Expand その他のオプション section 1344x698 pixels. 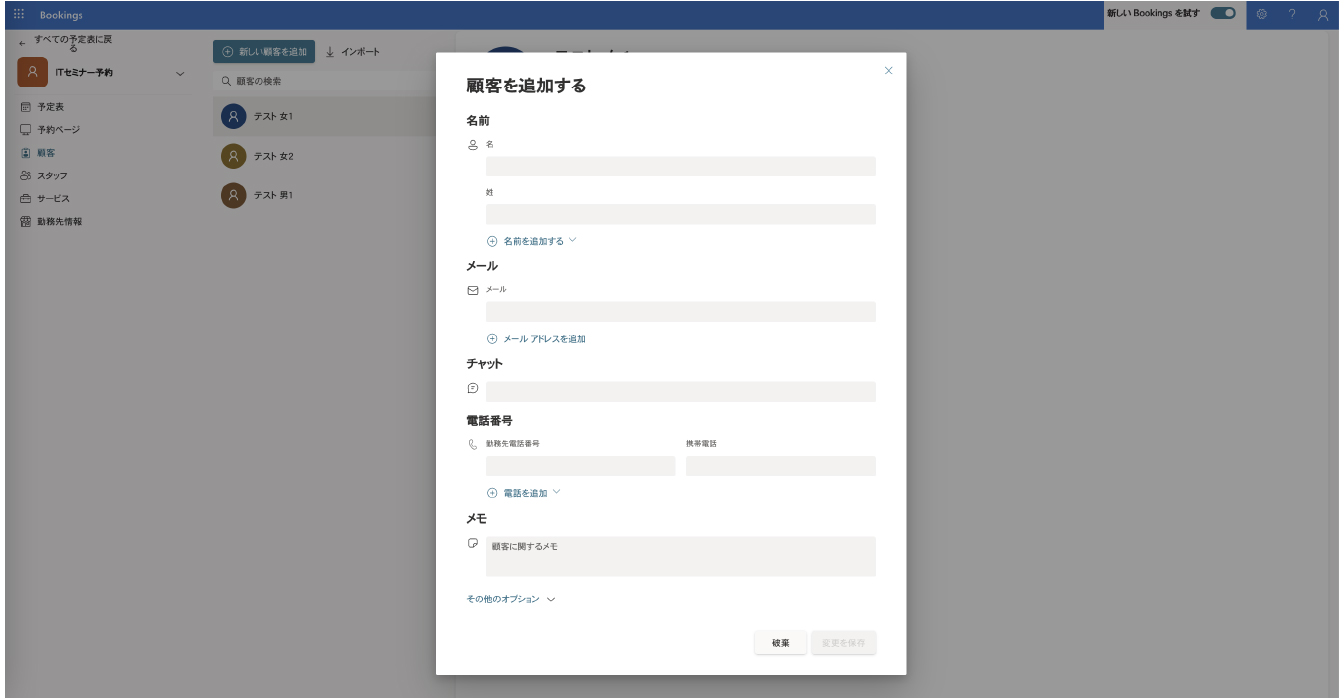[551, 600]
